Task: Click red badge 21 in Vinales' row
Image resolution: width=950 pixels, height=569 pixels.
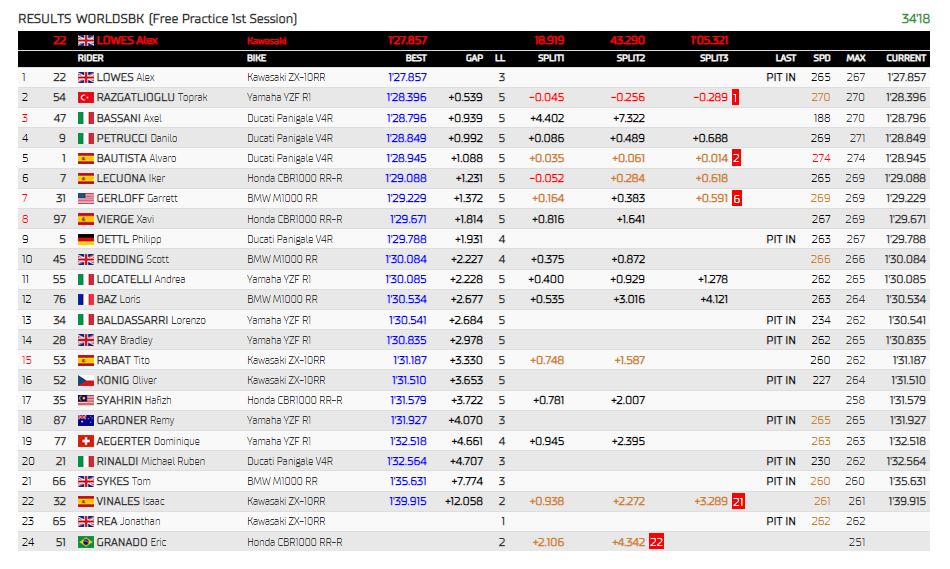Action: coord(737,501)
